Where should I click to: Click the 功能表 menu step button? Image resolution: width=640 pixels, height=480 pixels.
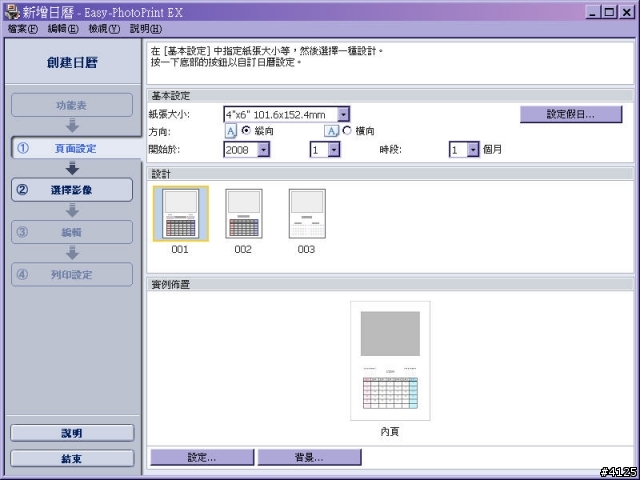click(72, 105)
